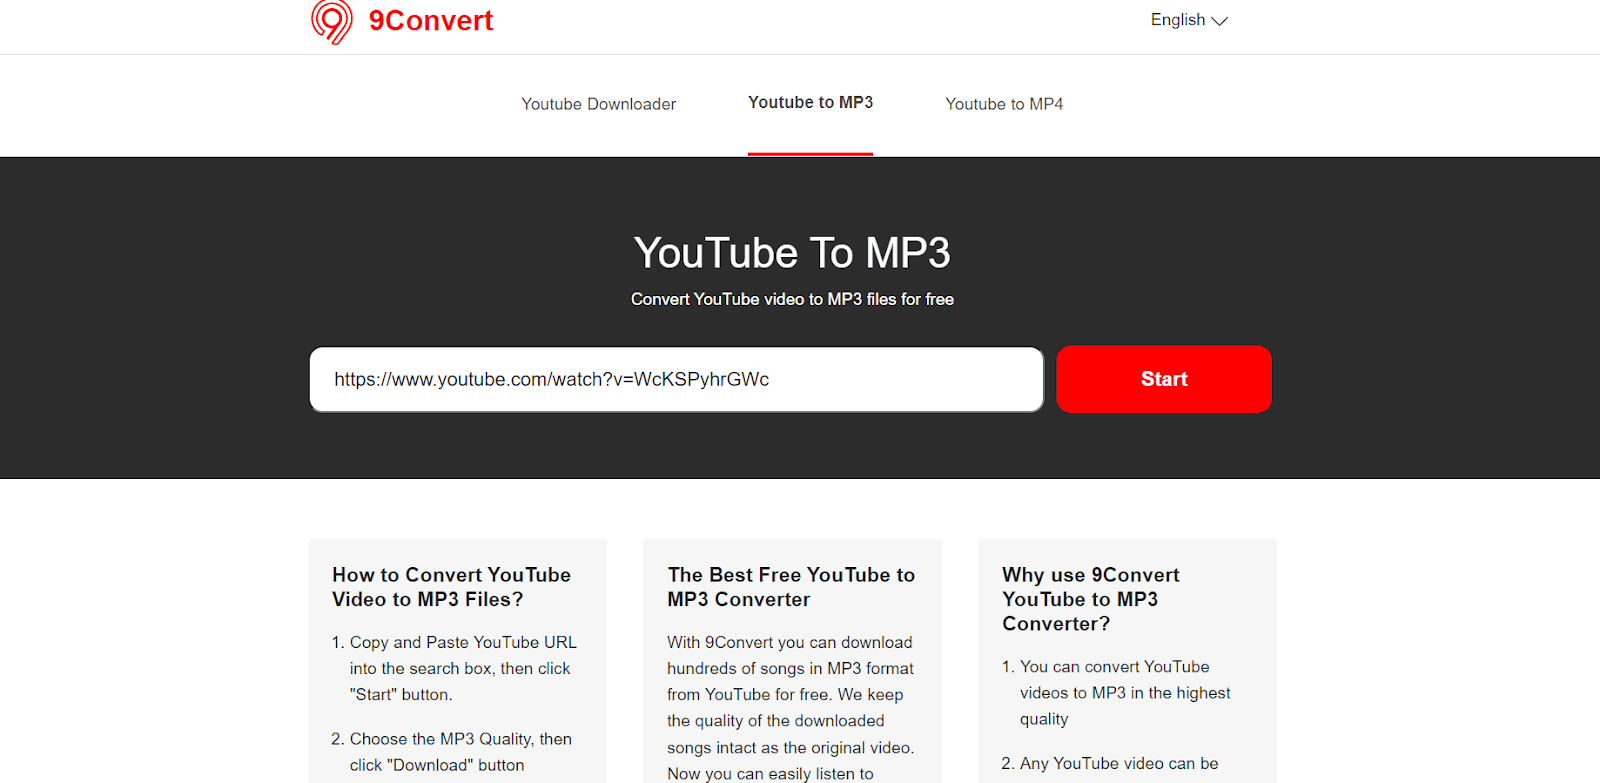The image size is (1600, 783).
Task: Click the red Start button
Action: tap(1164, 379)
